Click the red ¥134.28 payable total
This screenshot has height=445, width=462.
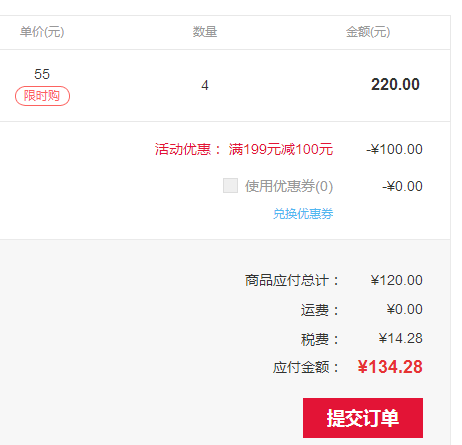point(390,367)
